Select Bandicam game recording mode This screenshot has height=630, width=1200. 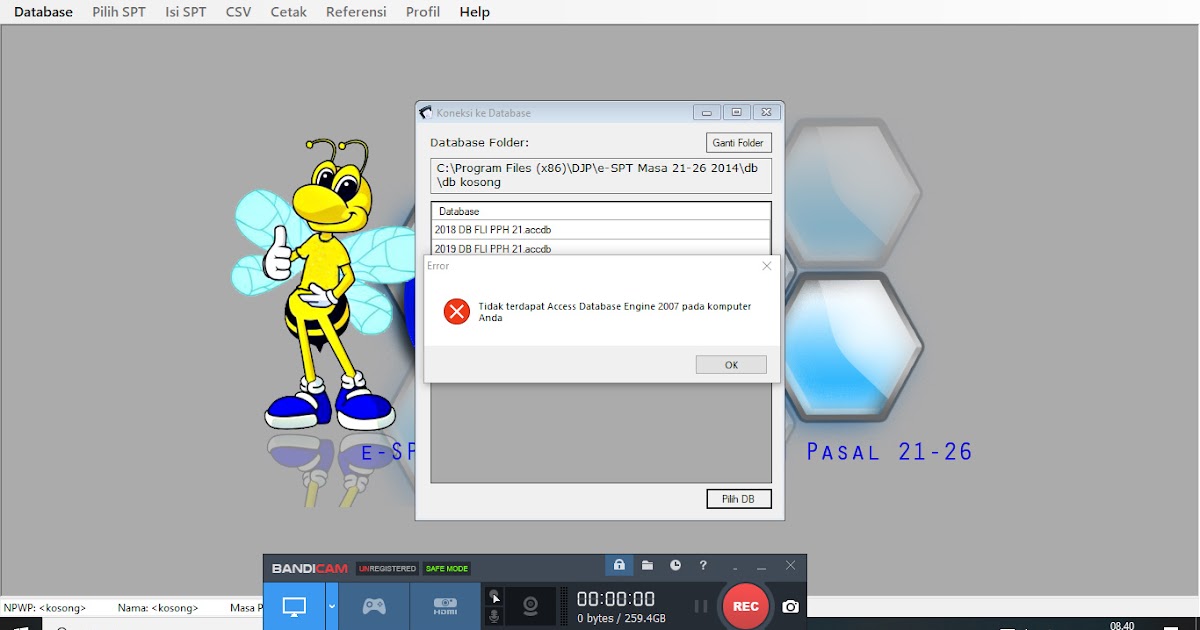pyautogui.click(x=374, y=606)
